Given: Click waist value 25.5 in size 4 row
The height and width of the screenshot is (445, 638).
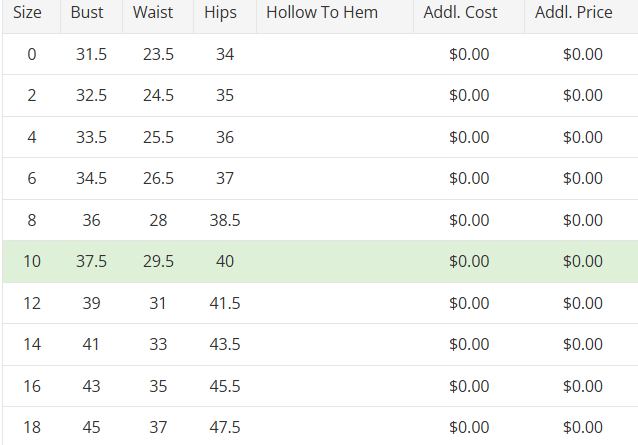Looking at the screenshot, I should tap(158, 137).
